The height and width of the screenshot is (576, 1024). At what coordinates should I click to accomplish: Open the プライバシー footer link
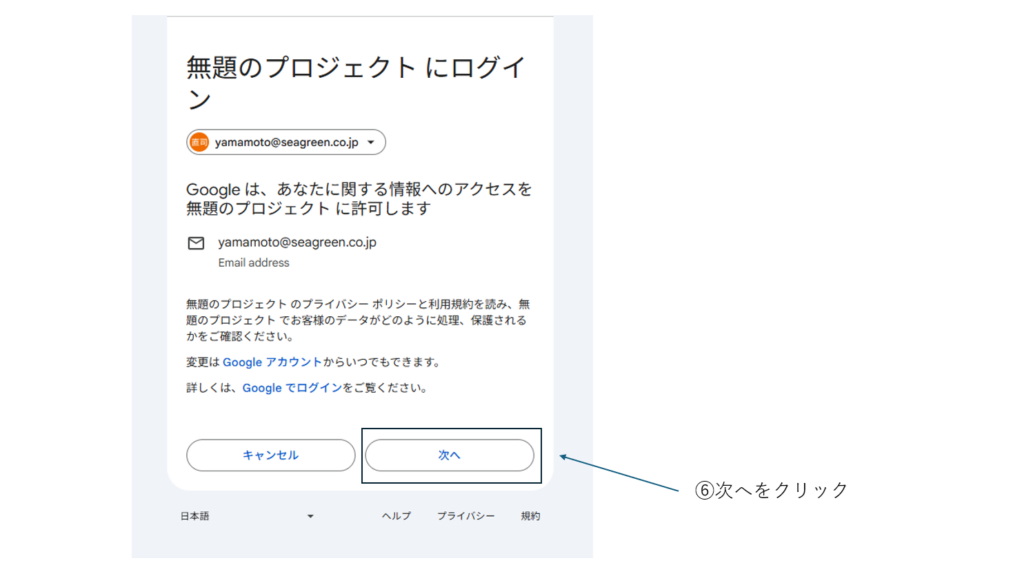(x=465, y=516)
